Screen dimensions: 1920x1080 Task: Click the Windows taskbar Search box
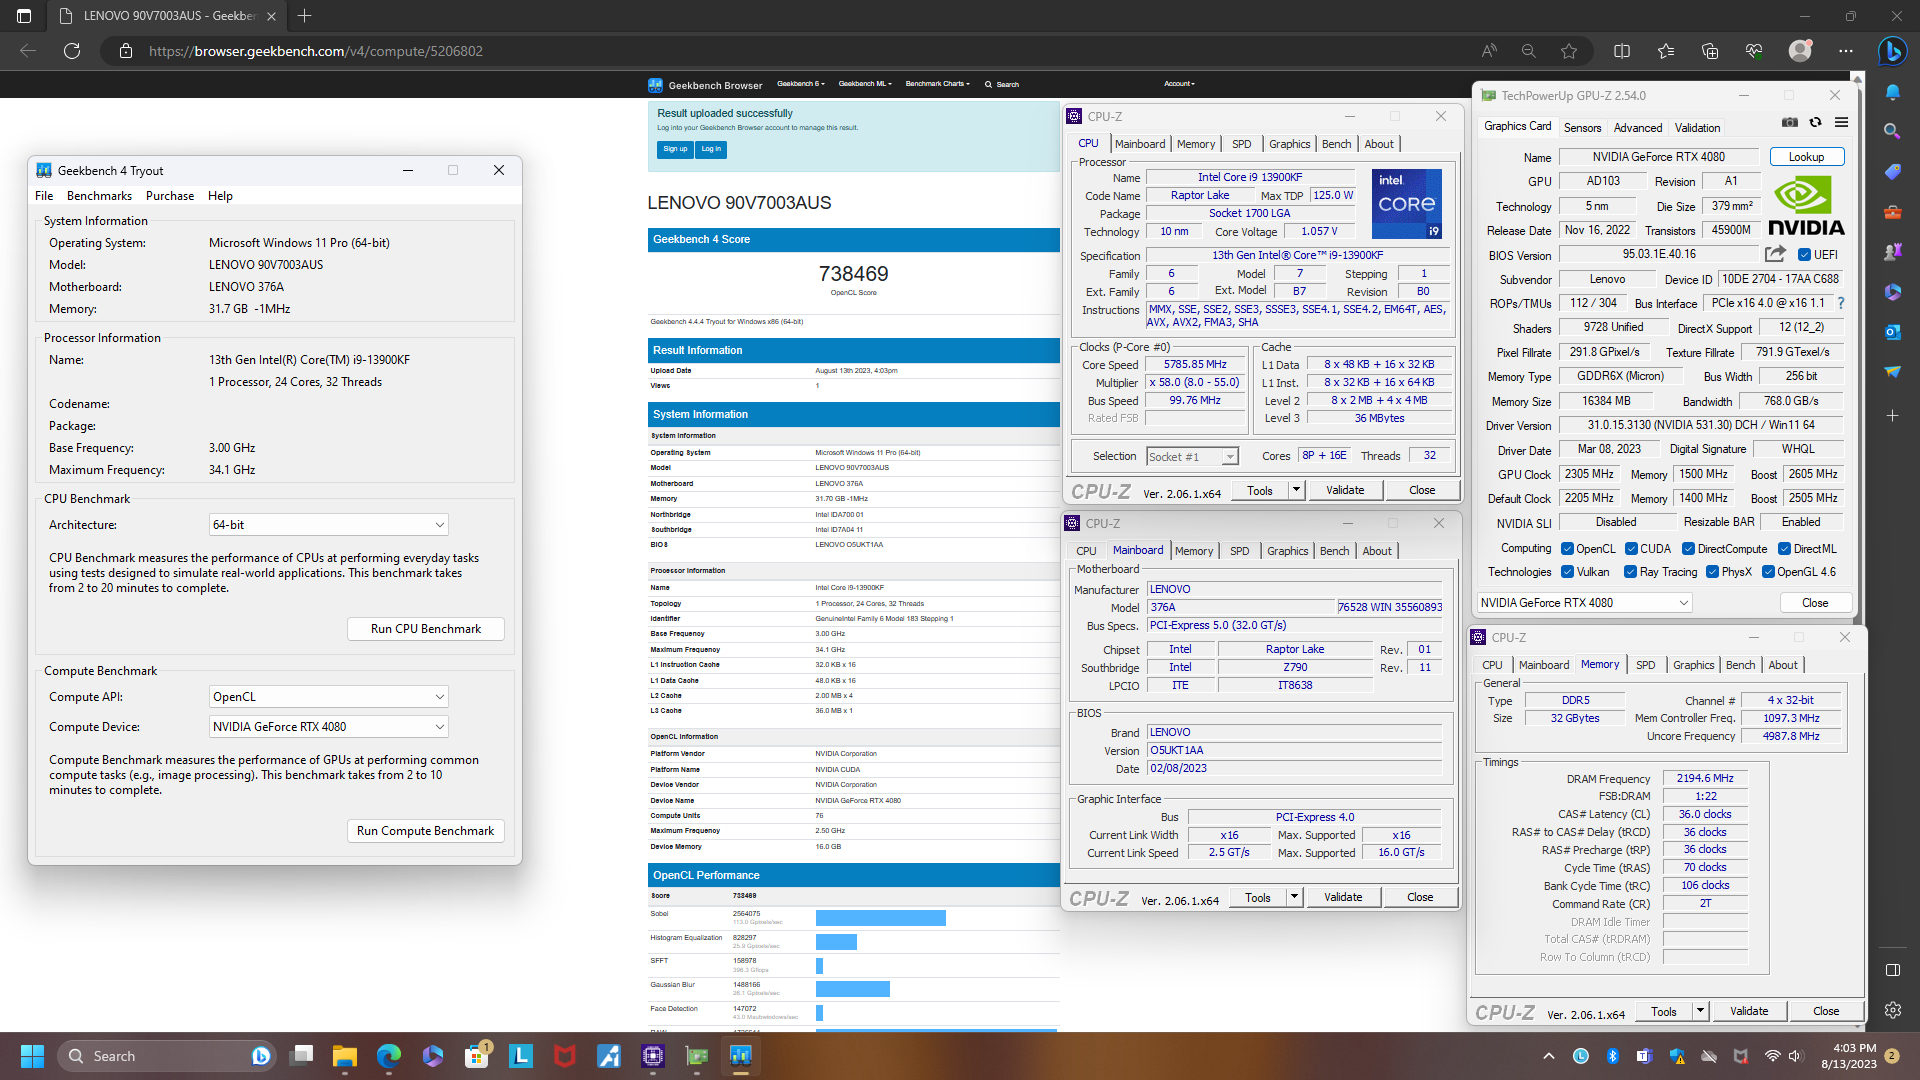[165, 1056]
